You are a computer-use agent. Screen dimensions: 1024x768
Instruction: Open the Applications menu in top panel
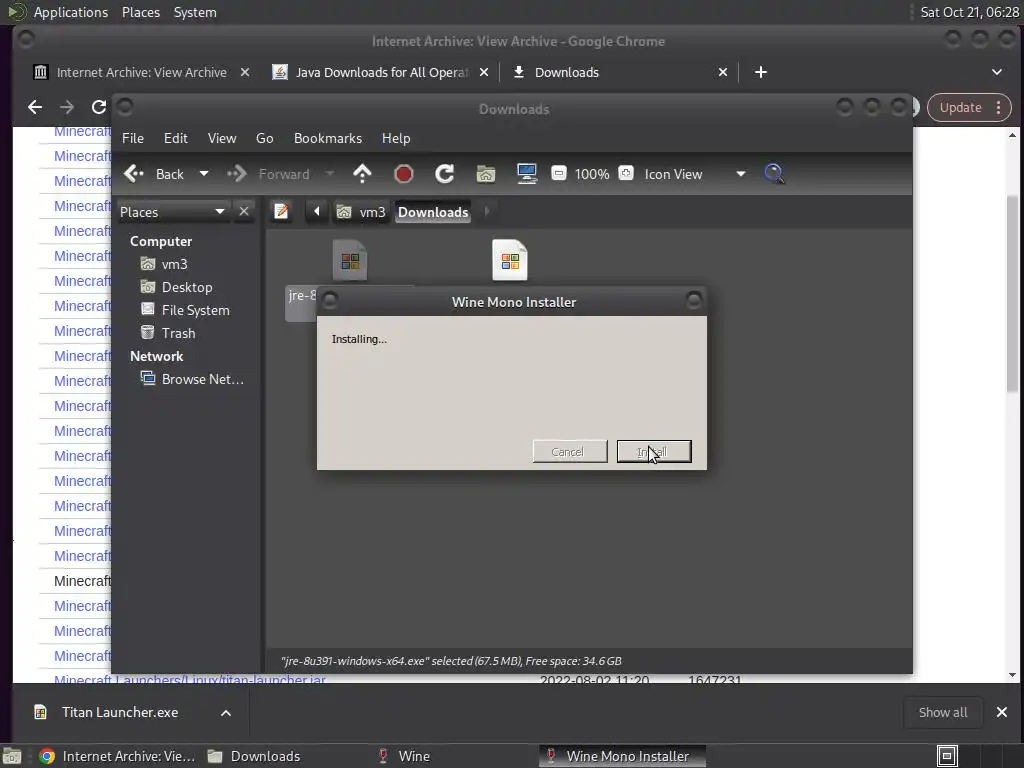(x=71, y=12)
